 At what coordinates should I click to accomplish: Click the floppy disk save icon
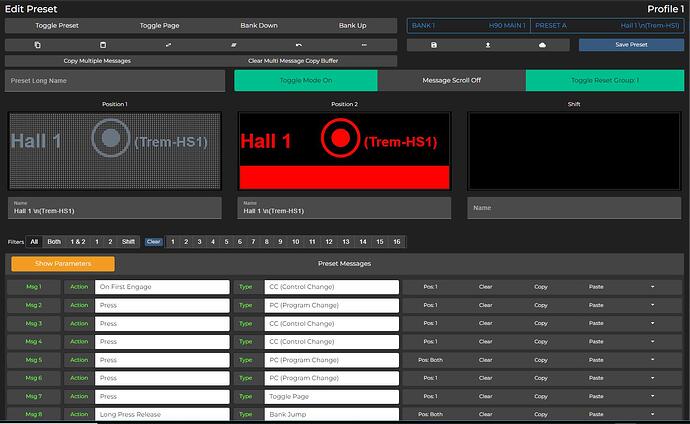[x=434, y=45]
